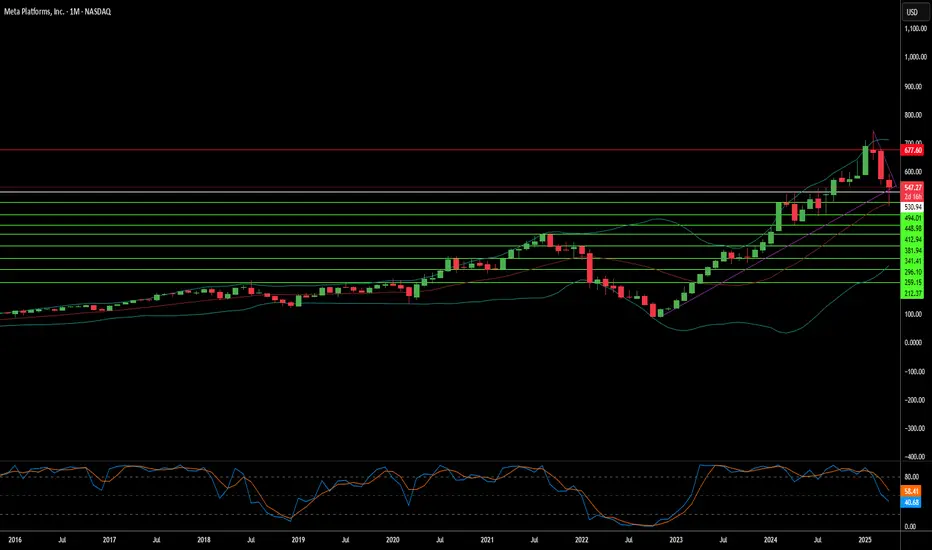The width and height of the screenshot is (932, 550).
Task: Select the green 381.94 level label
Action: (x=912, y=250)
